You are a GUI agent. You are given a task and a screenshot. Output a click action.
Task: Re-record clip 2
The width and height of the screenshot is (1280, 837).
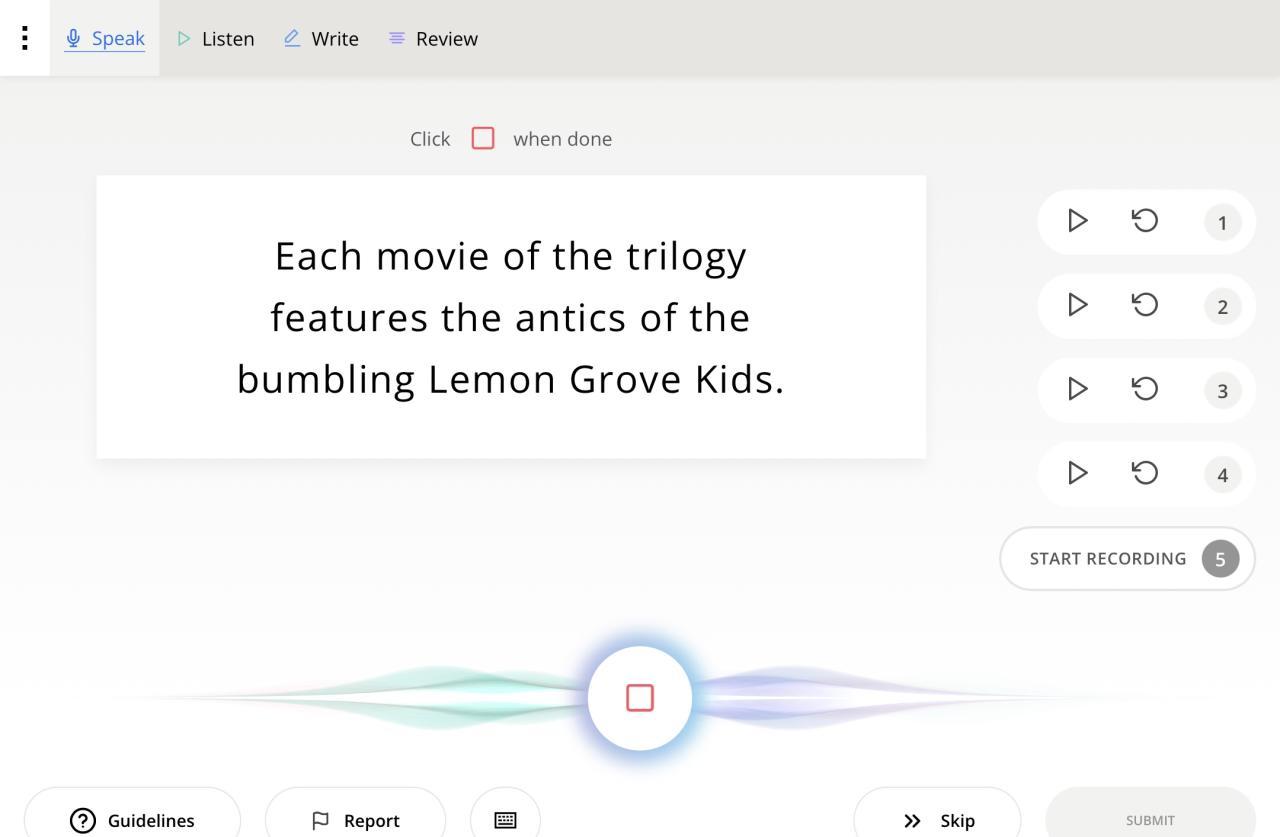pos(1145,305)
